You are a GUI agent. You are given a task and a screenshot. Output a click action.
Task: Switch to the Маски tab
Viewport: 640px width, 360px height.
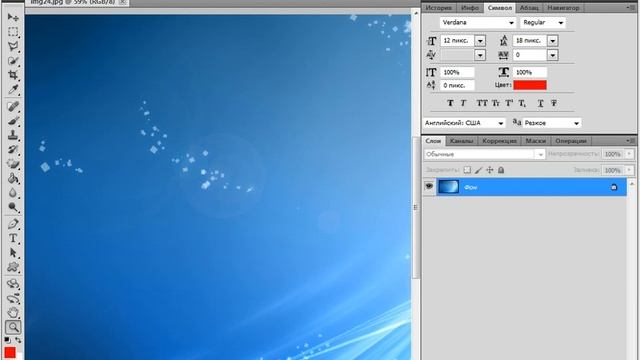(x=536, y=141)
